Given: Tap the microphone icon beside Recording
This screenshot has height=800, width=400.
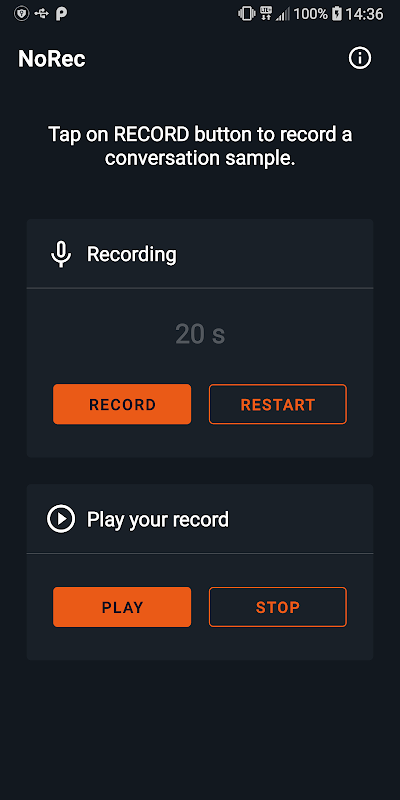Looking at the screenshot, I should [x=61, y=254].
